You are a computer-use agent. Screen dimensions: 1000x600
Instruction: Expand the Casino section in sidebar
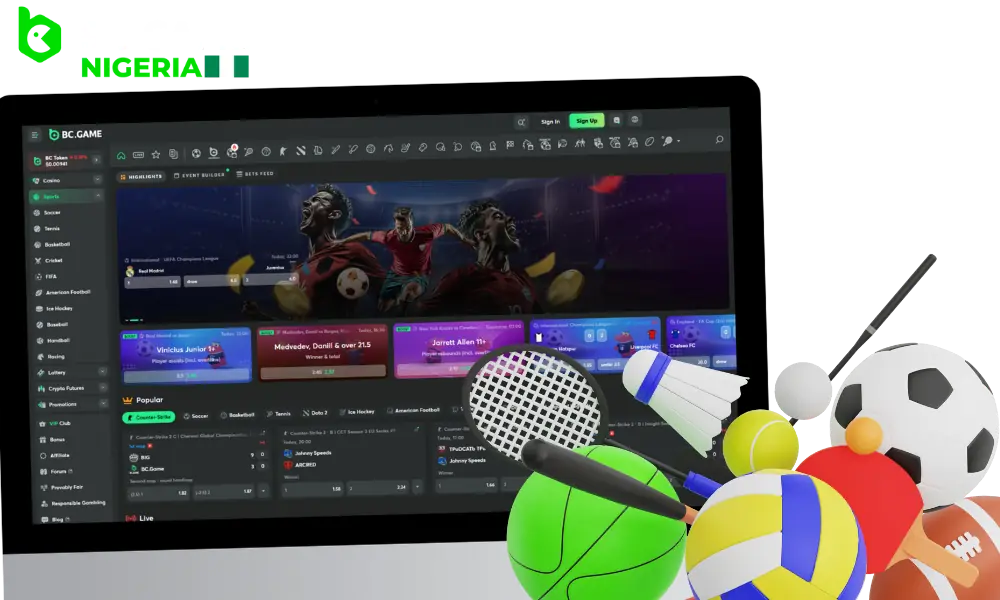(x=97, y=180)
